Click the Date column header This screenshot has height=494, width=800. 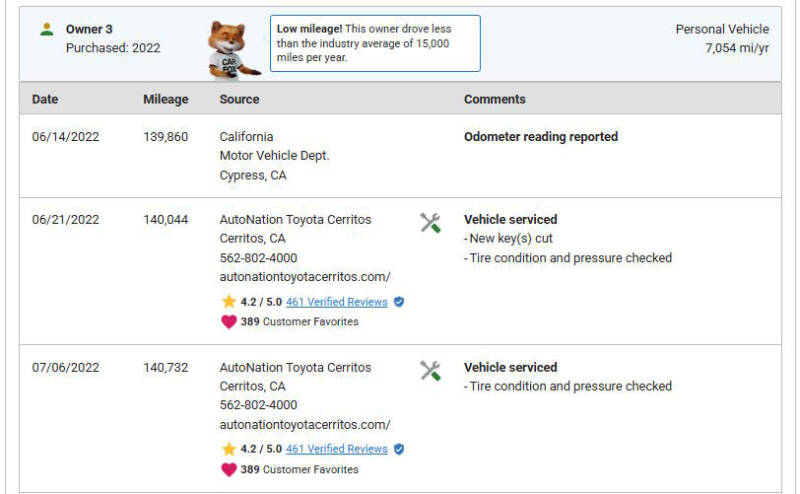pos(45,99)
